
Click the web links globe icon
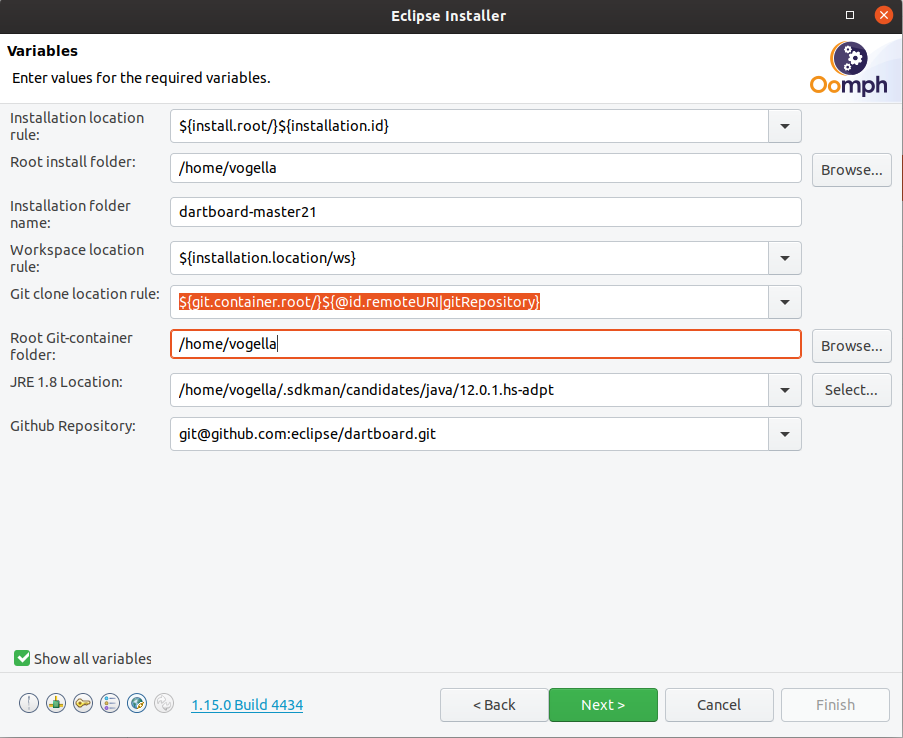[137, 703]
